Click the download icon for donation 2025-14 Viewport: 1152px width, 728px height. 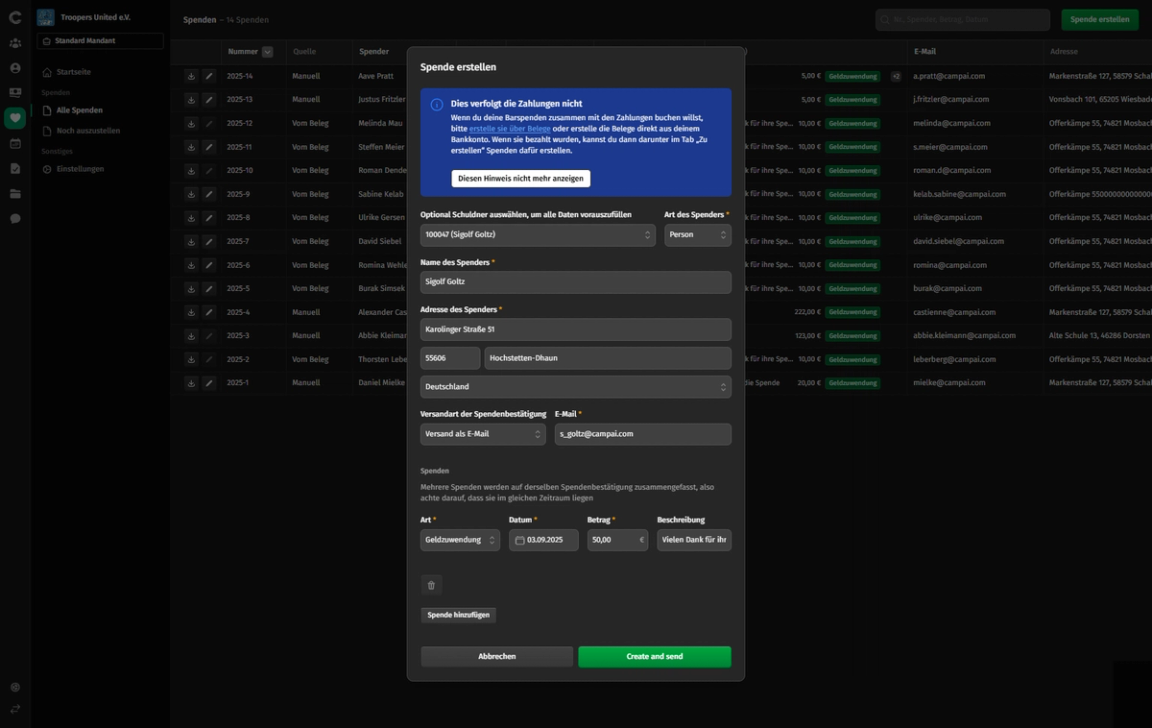tap(191, 76)
